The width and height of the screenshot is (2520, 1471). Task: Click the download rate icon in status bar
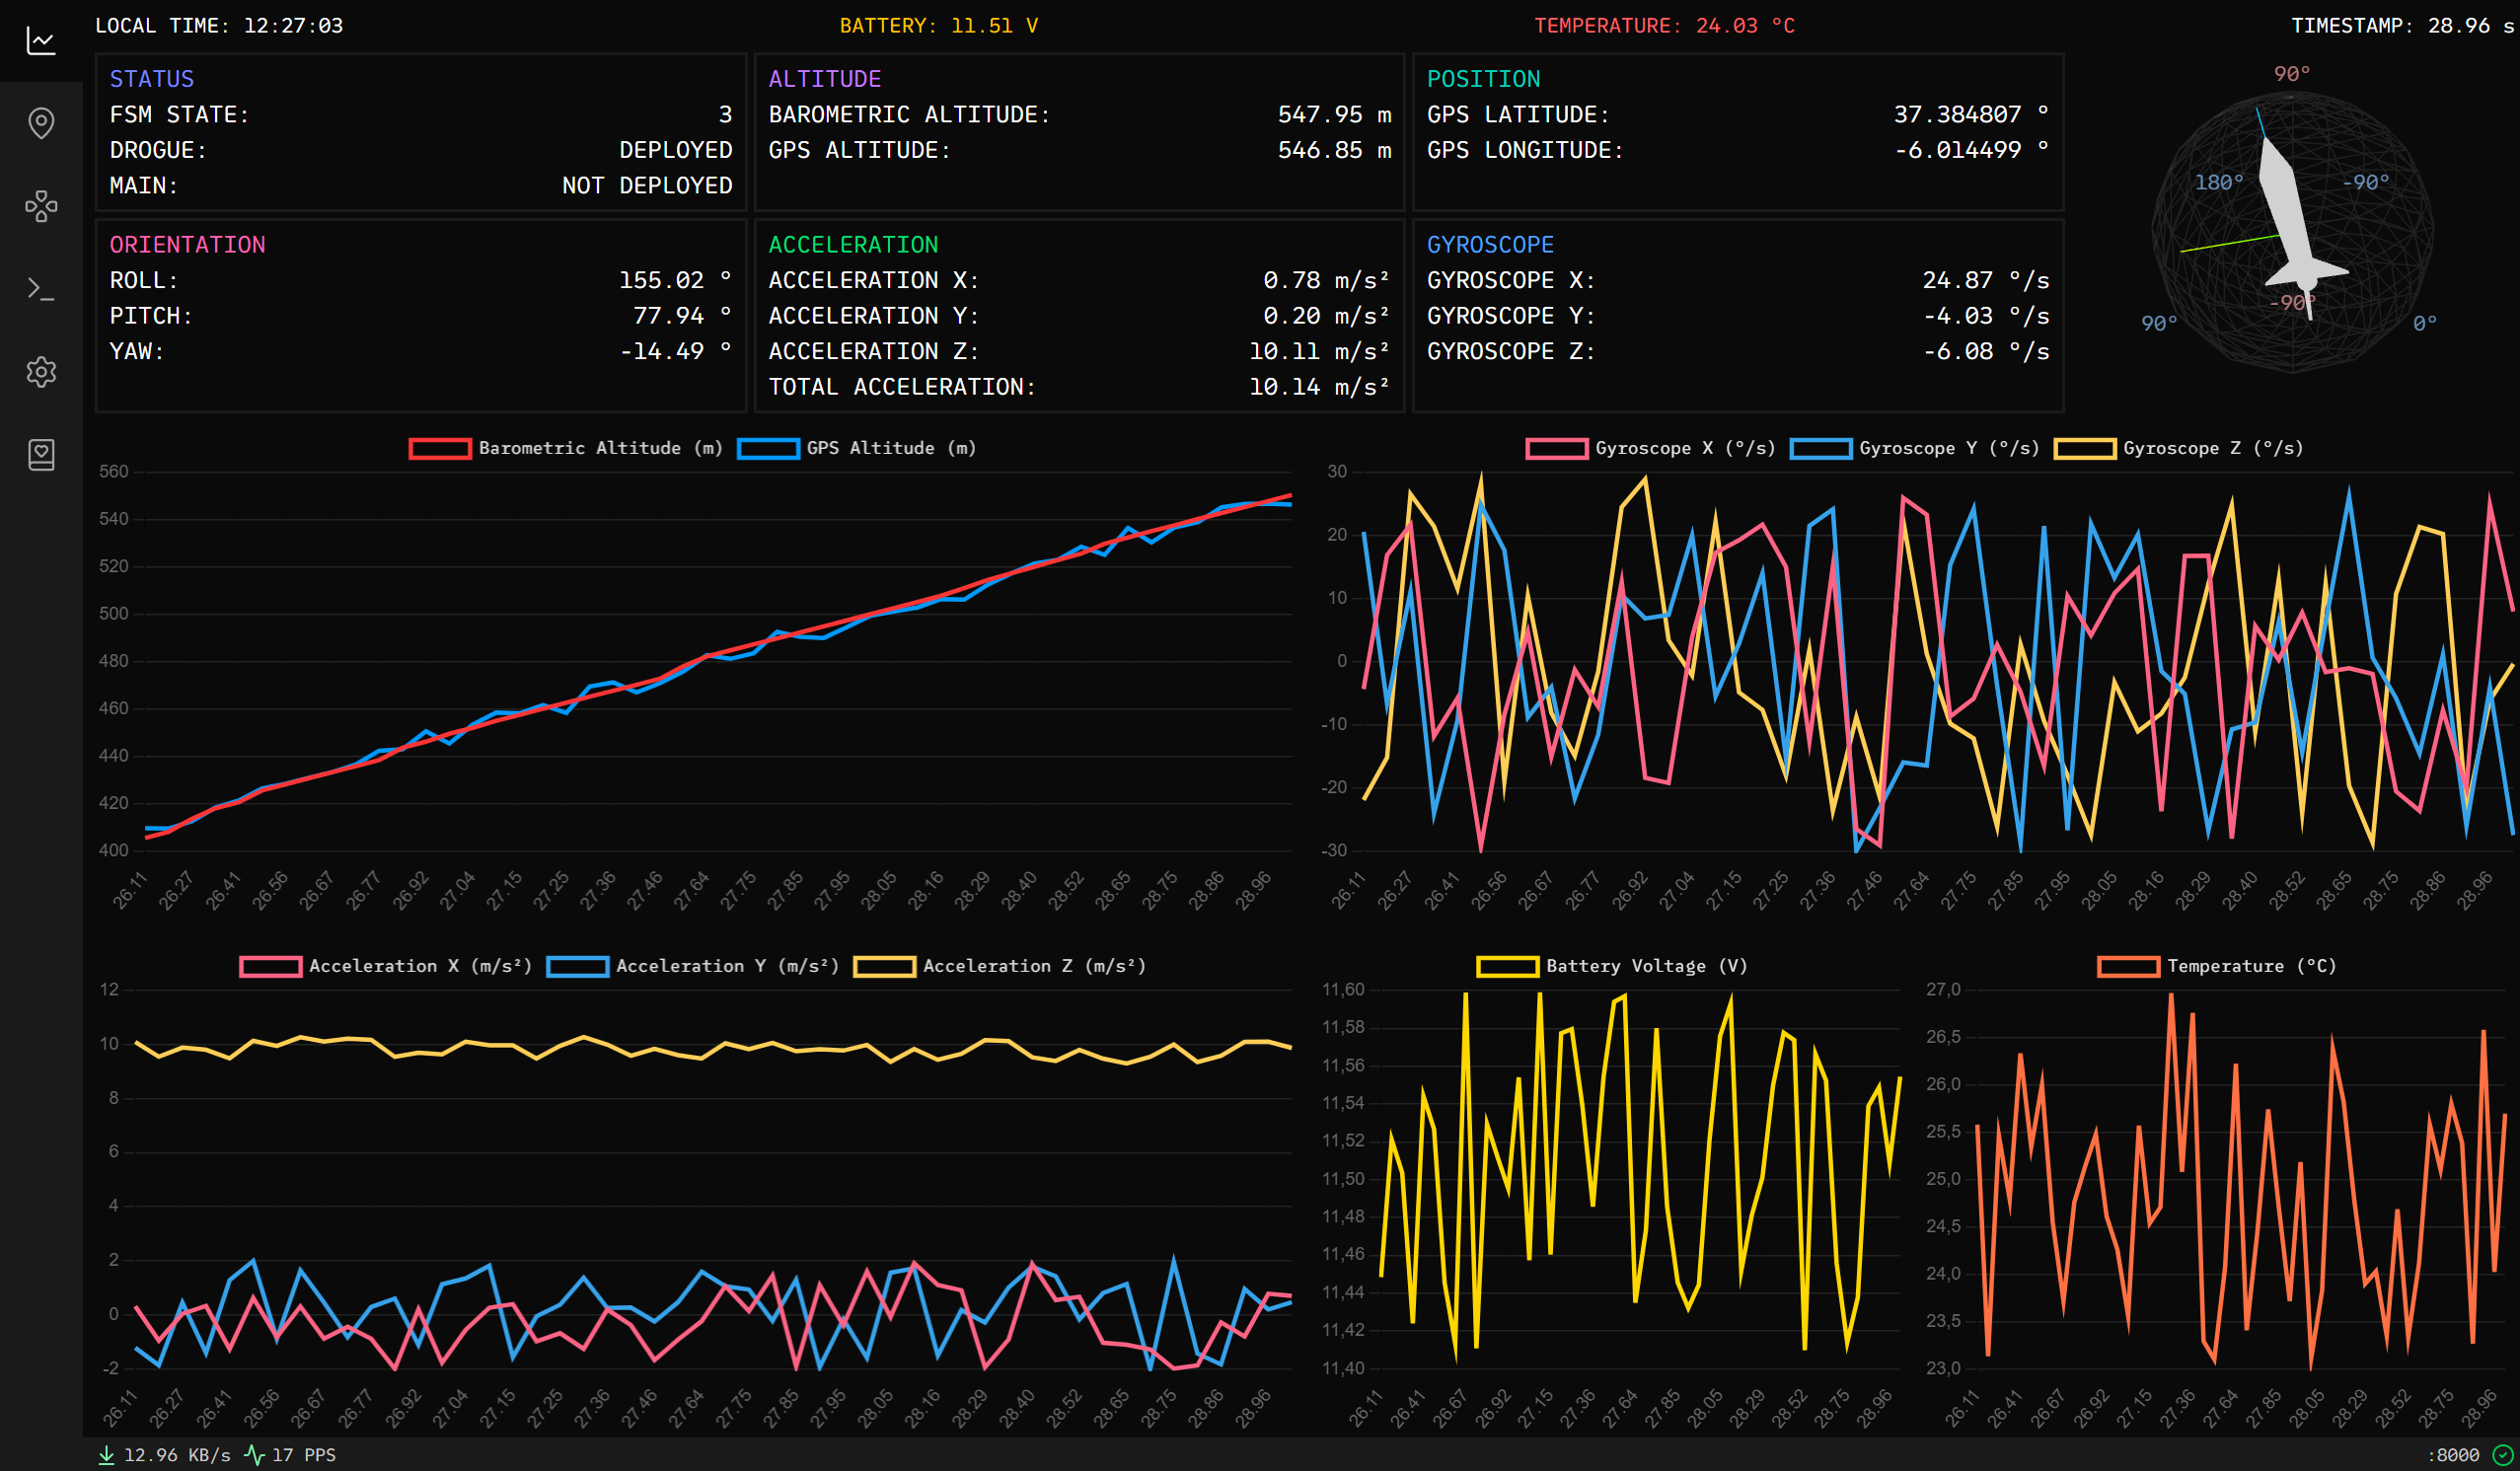(106, 1455)
